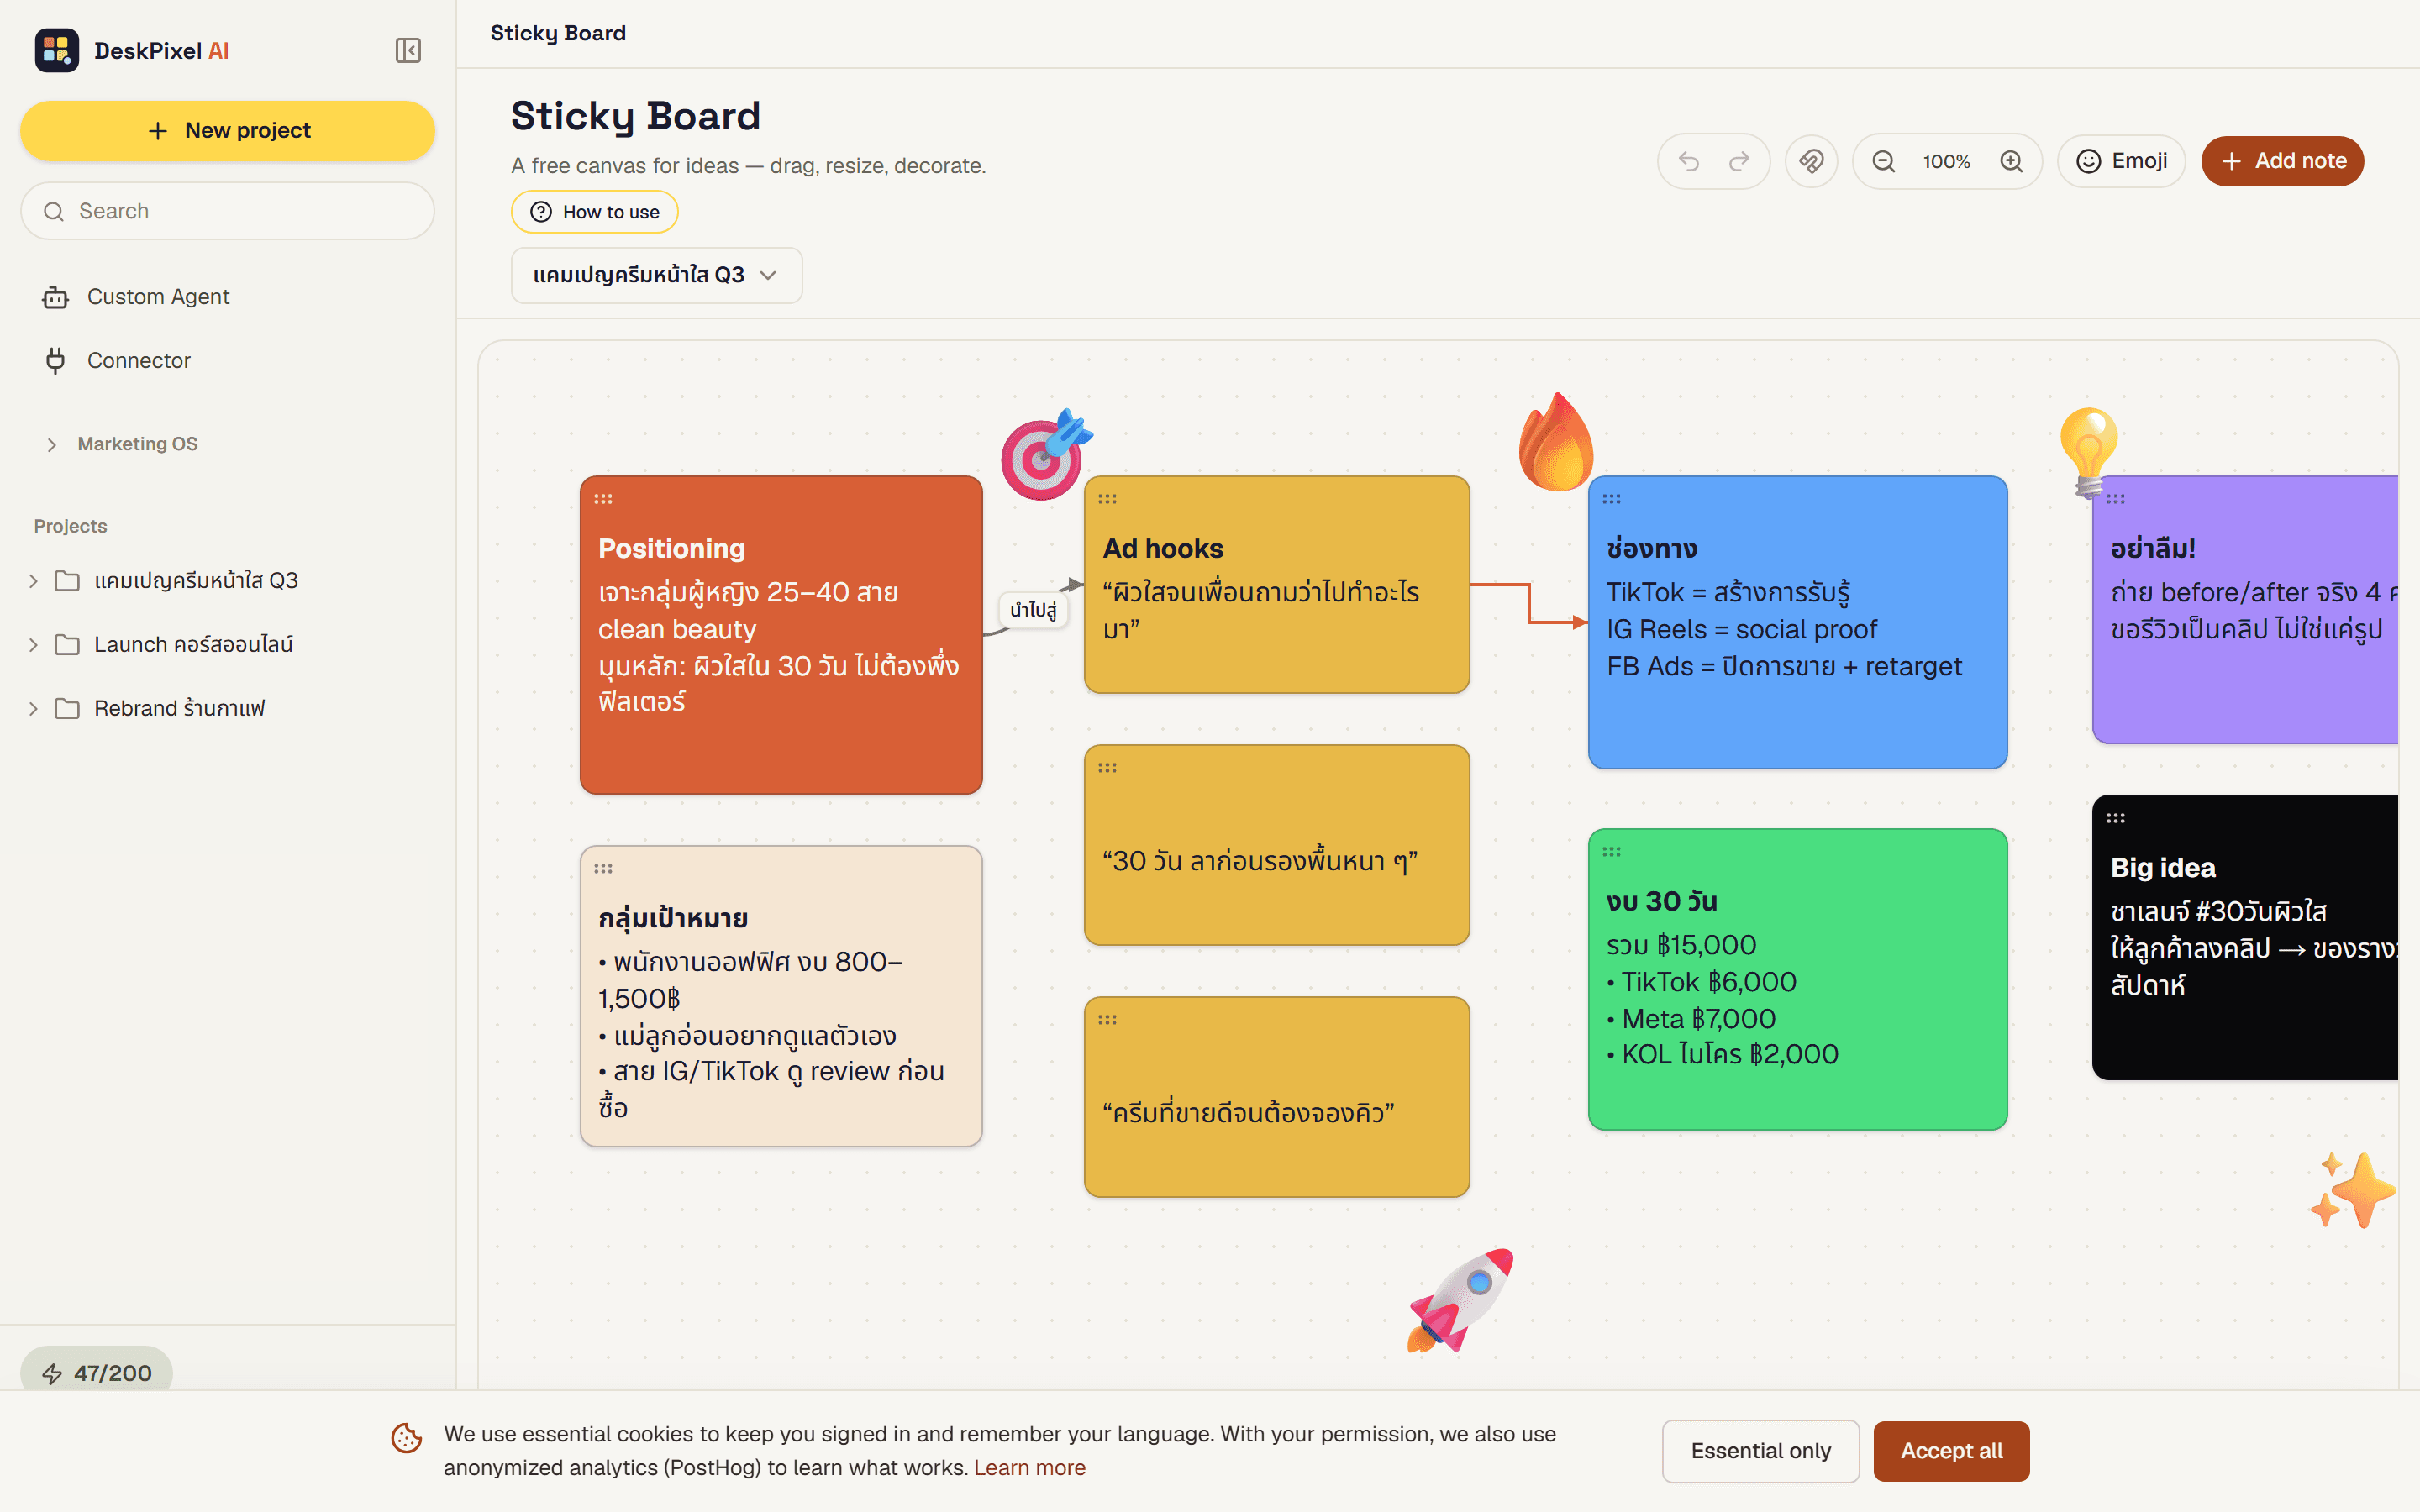Grab the งบ 30 วัน note drag handle
This screenshot has width=2420, height=1512.
pos(1611,852)
